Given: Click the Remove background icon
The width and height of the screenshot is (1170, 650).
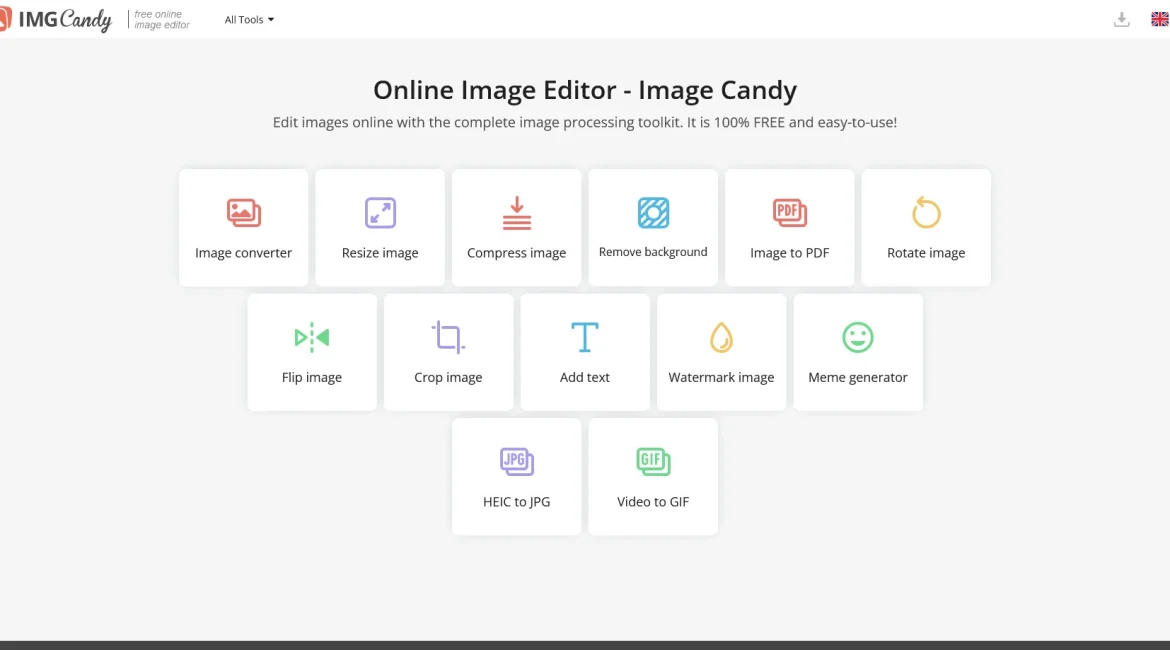Looking at the screenshot, I should point(653,213).
